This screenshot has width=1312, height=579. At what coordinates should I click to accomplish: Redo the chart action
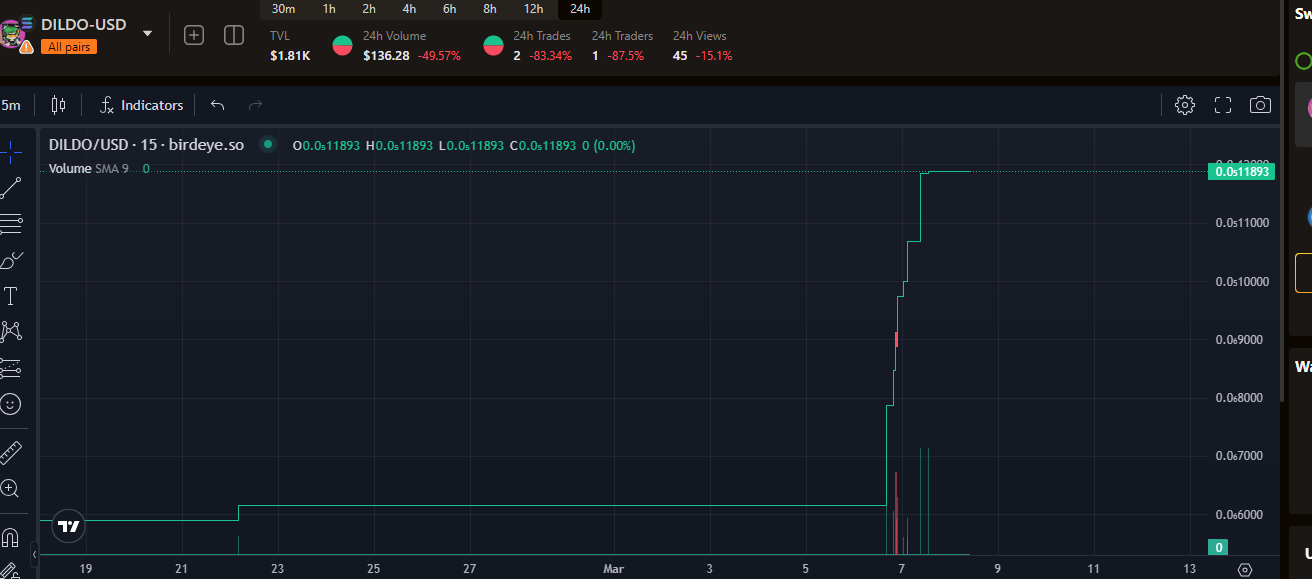coord(255,105)
